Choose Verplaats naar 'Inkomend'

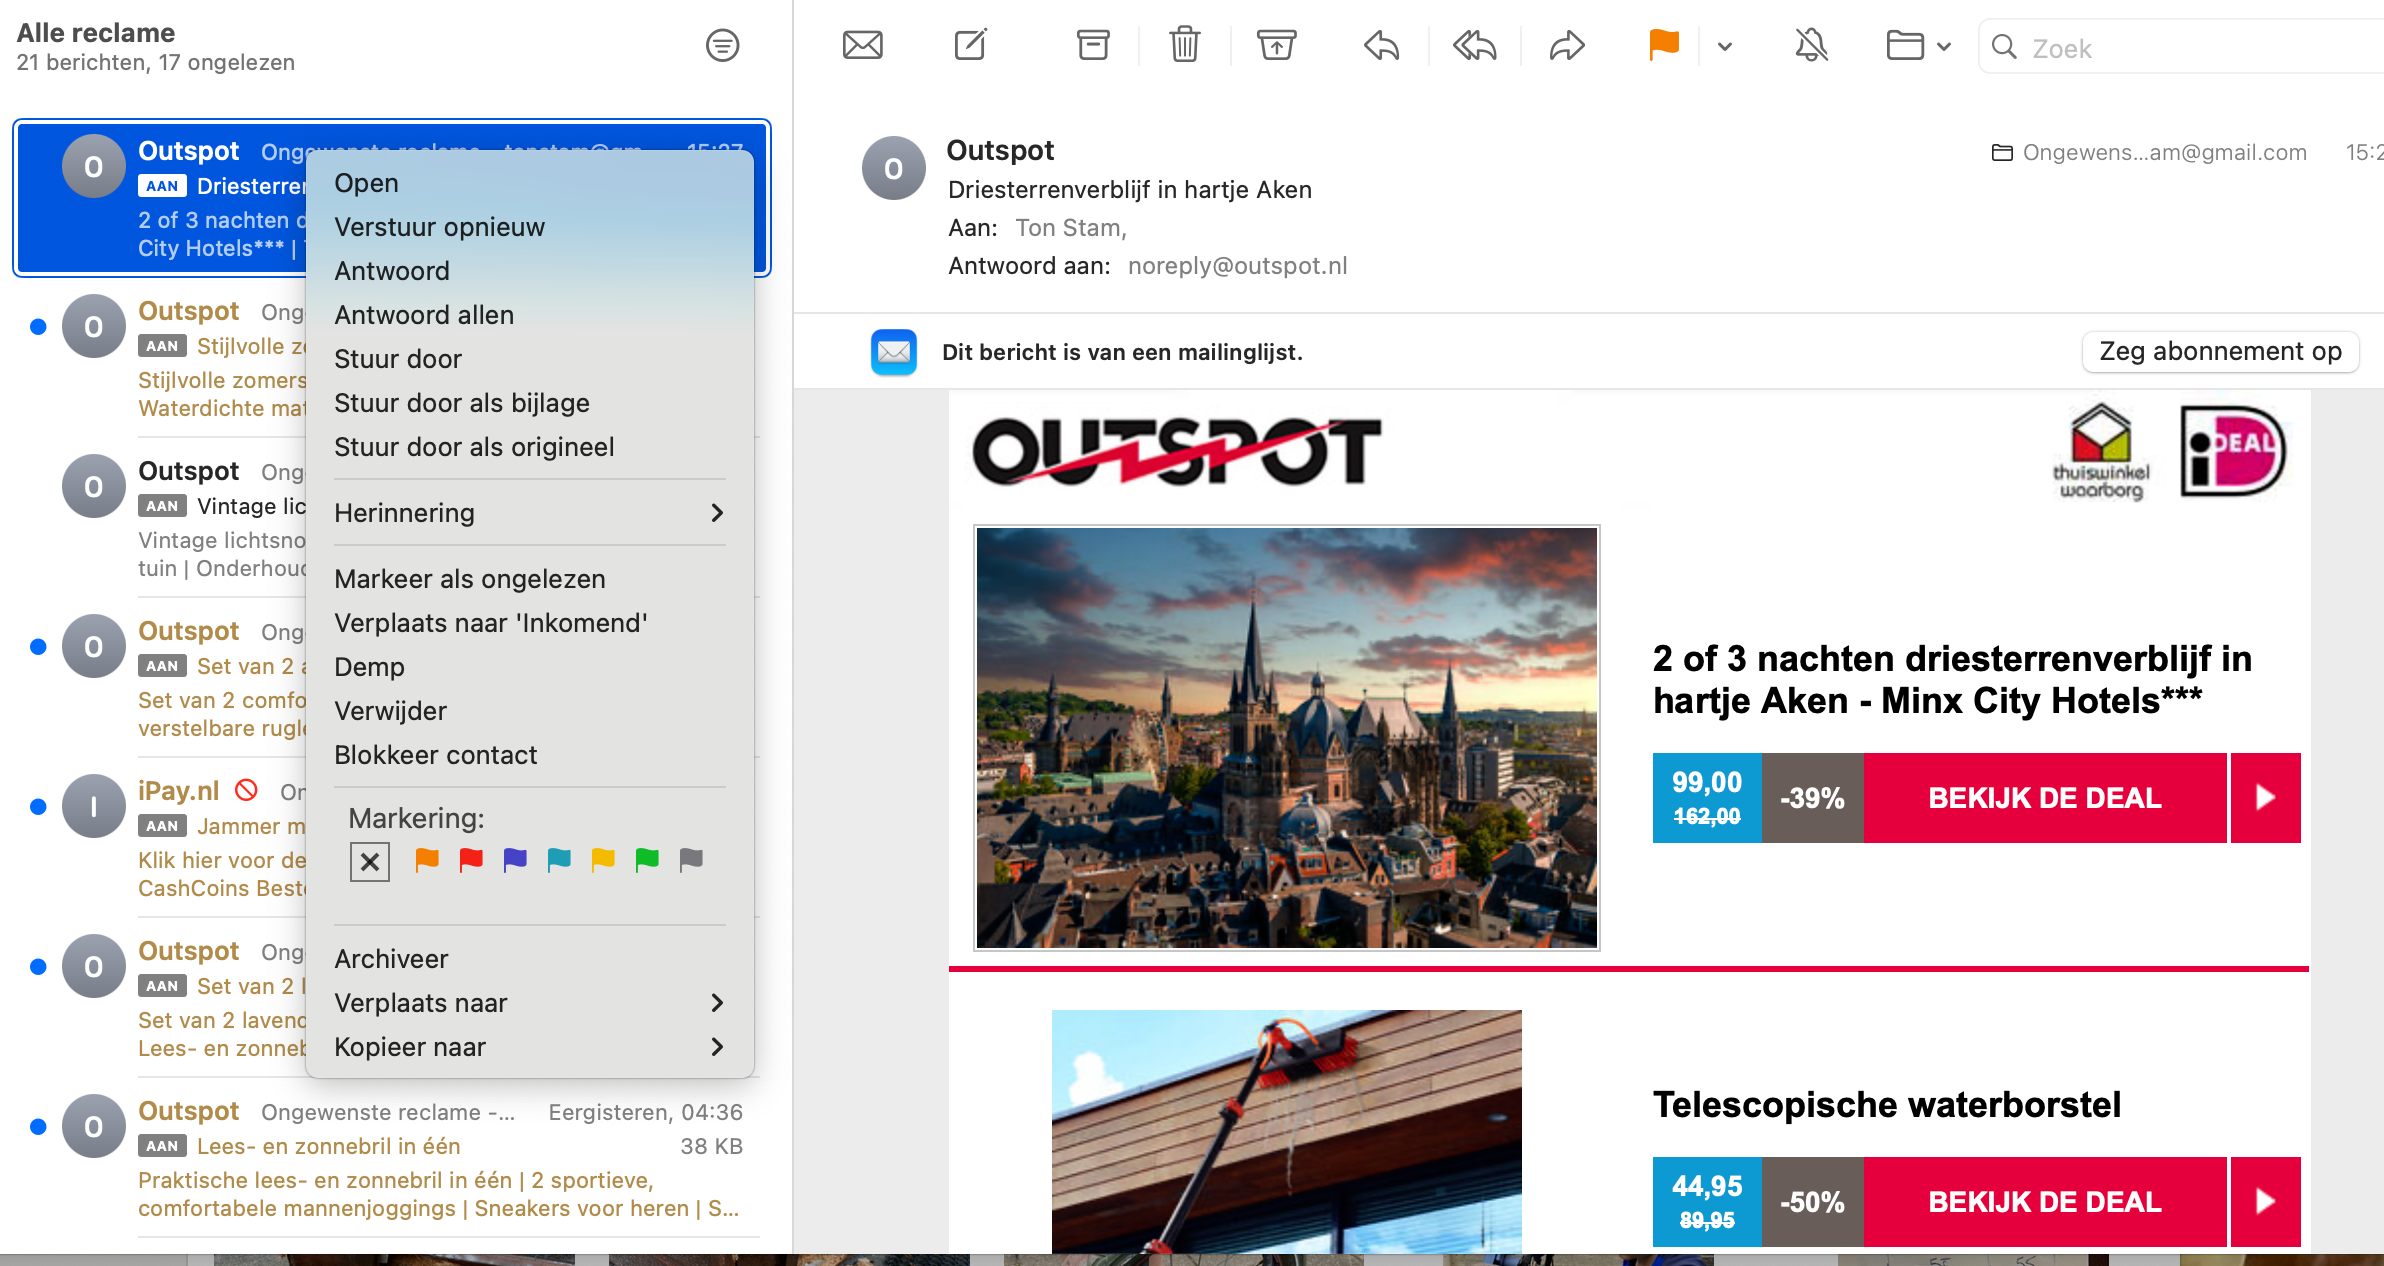(x=530, y=623)
